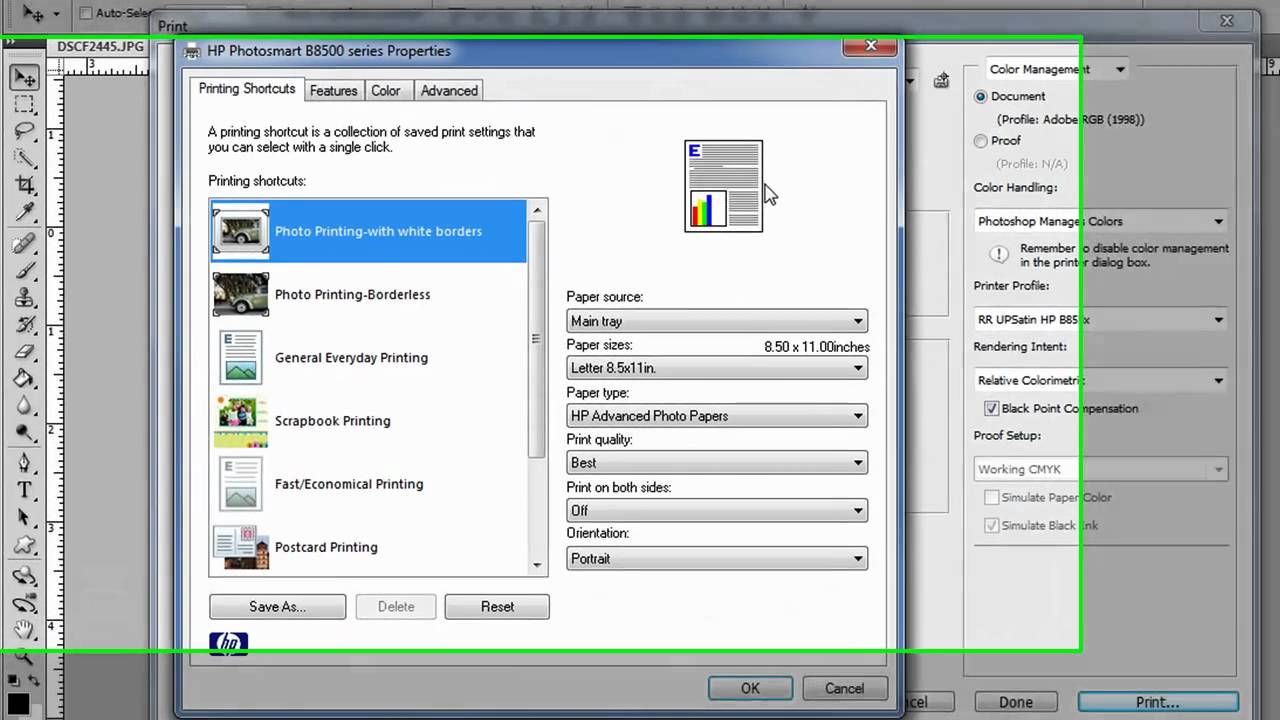Click the Move tool preset picker in options bar

tap(41, 14)
